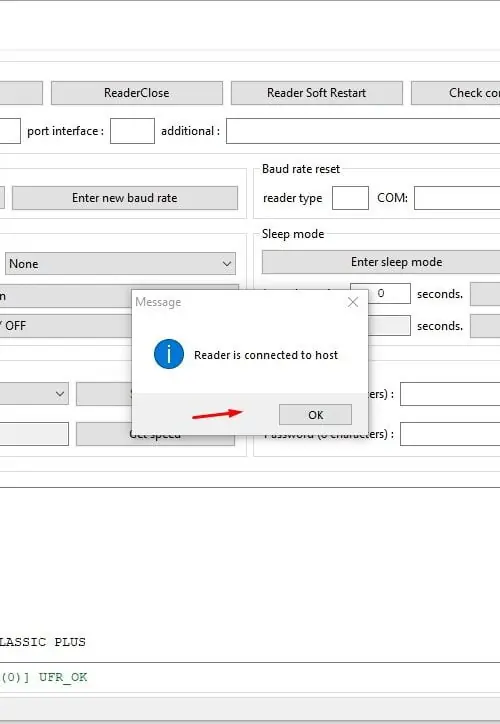The width and height of the screenshot is (500, 724).
Task: Click the Get speed button
Action: 155,434
